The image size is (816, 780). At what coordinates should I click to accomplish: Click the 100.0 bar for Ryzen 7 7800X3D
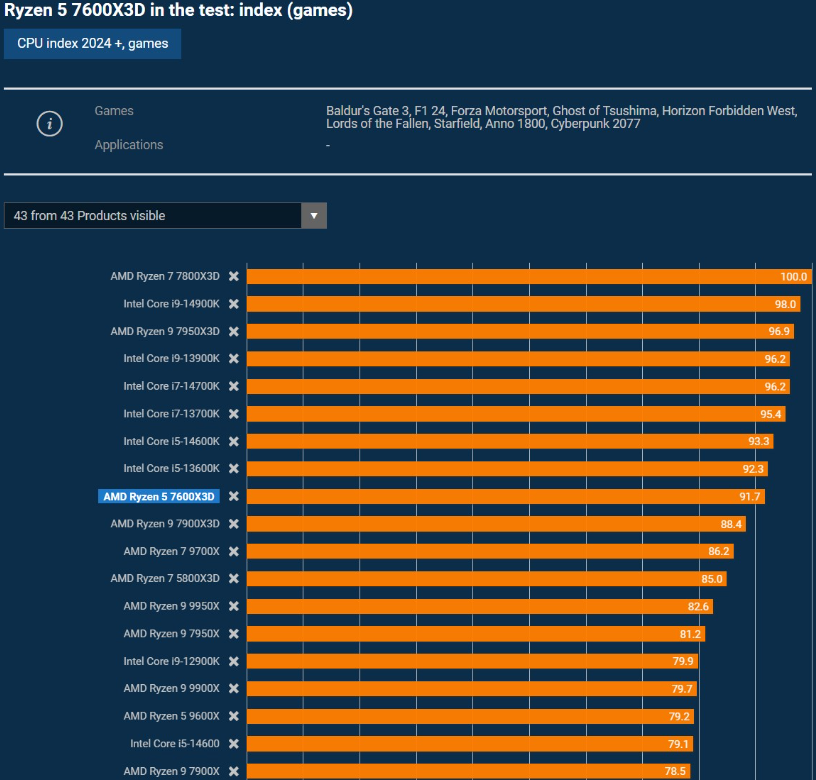[x=529, y=277]
